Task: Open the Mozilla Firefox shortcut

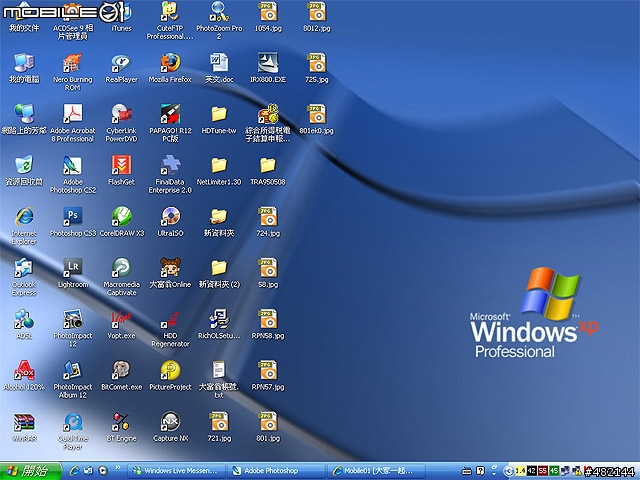Action: pyautogui.click(x=170, y=68)
